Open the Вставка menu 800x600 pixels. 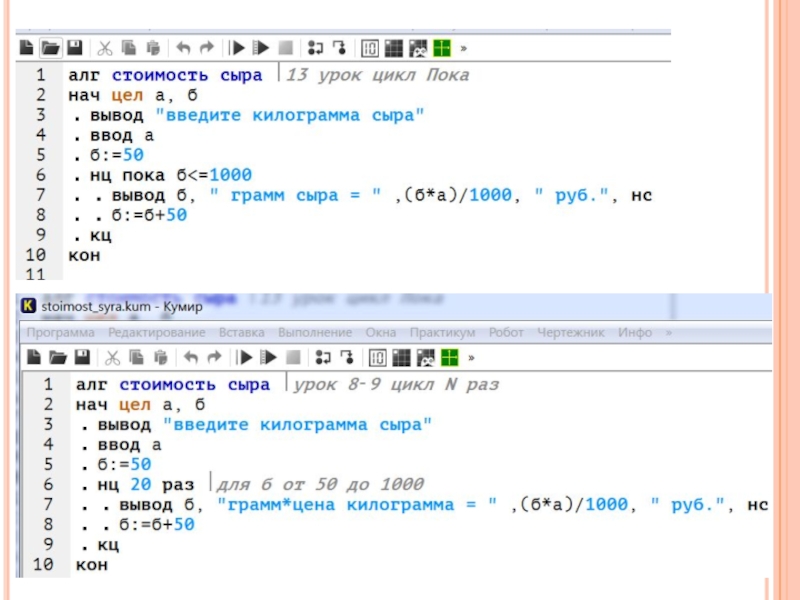241,333
